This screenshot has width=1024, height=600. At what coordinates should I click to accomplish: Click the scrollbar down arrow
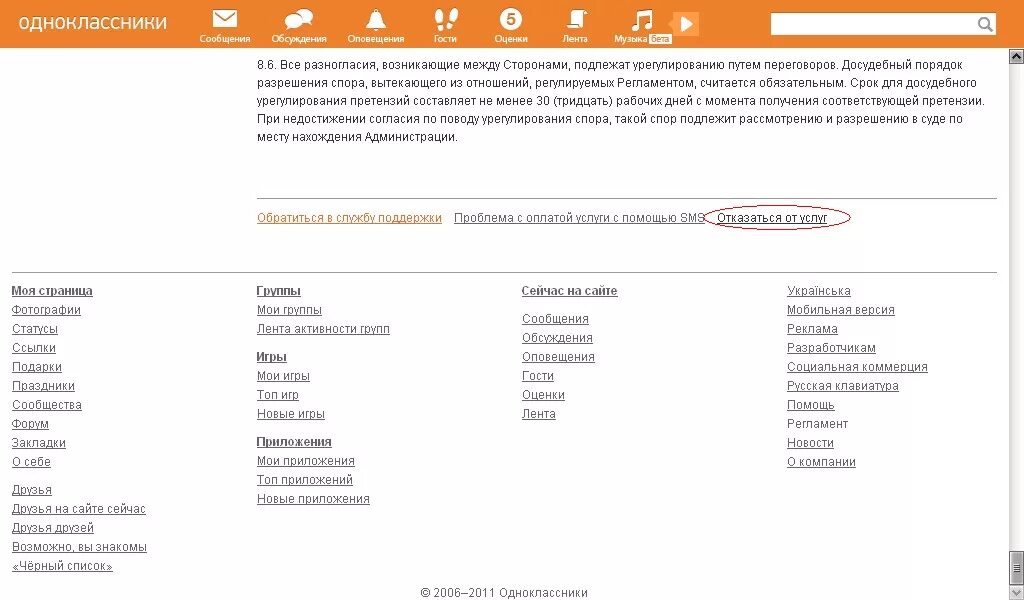(1016, 592)
